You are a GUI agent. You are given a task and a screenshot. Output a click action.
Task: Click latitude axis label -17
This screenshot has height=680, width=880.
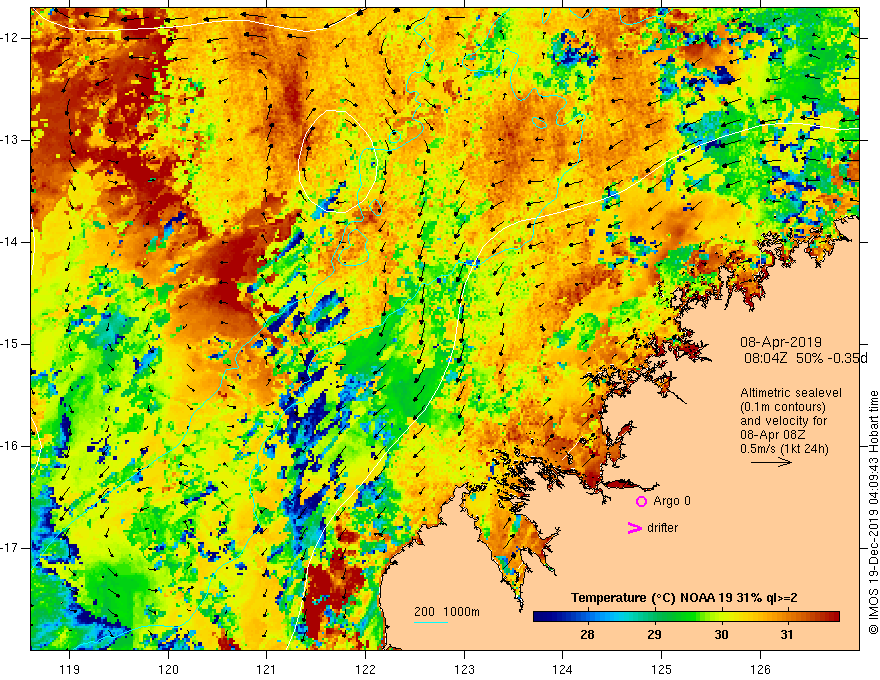[10, 548]
